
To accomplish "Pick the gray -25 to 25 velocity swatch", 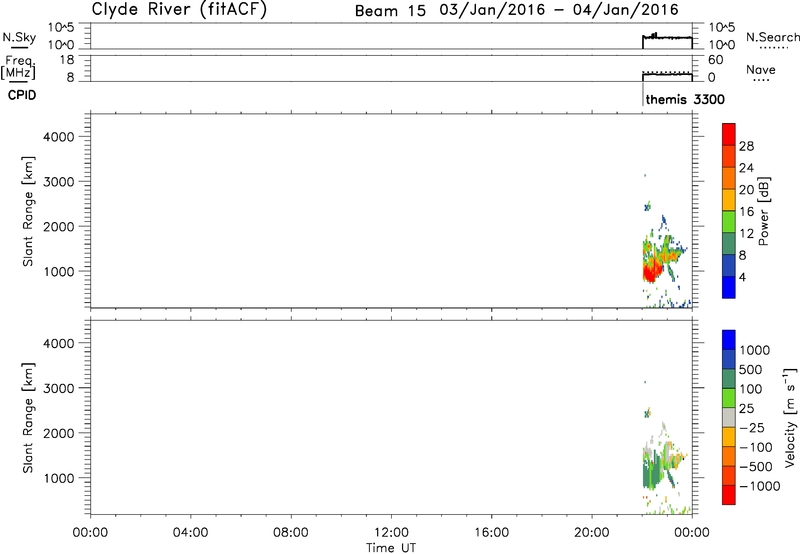I will 729,417.
